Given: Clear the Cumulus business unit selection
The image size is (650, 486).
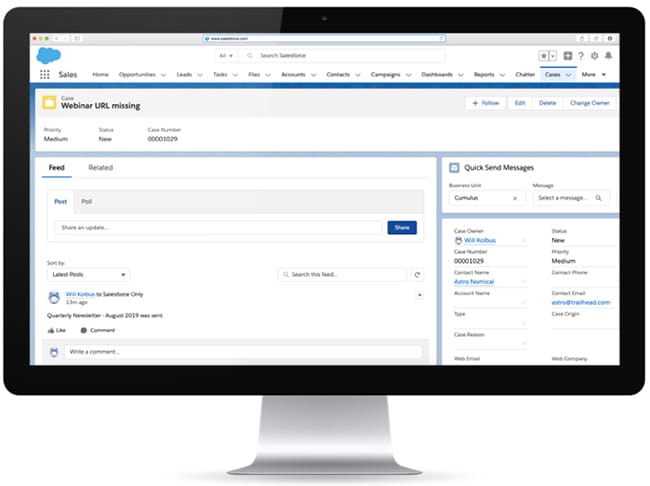Looking at the screenshot, I should (x=515, y=198).
